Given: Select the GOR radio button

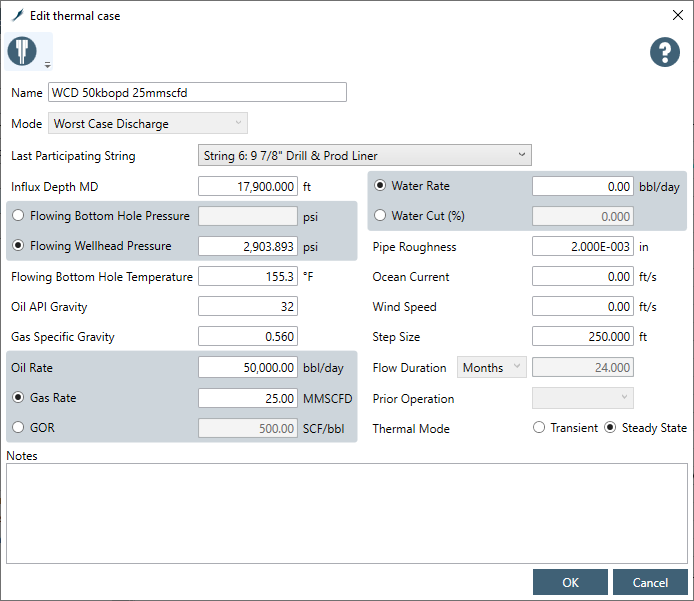Looking at the screenshot, I should click(18, 428).
